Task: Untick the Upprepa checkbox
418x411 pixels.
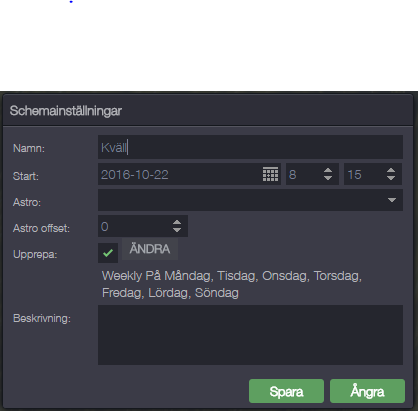Action: click(108, 253)
